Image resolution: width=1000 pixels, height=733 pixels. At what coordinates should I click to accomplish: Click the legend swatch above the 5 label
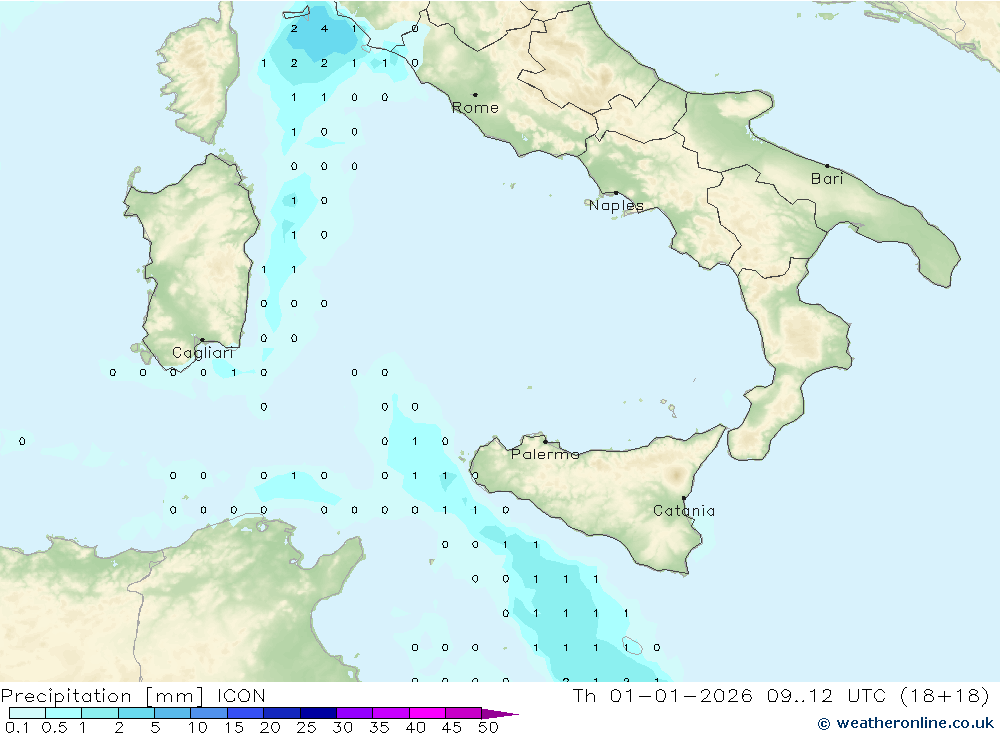tap(172, 713)
